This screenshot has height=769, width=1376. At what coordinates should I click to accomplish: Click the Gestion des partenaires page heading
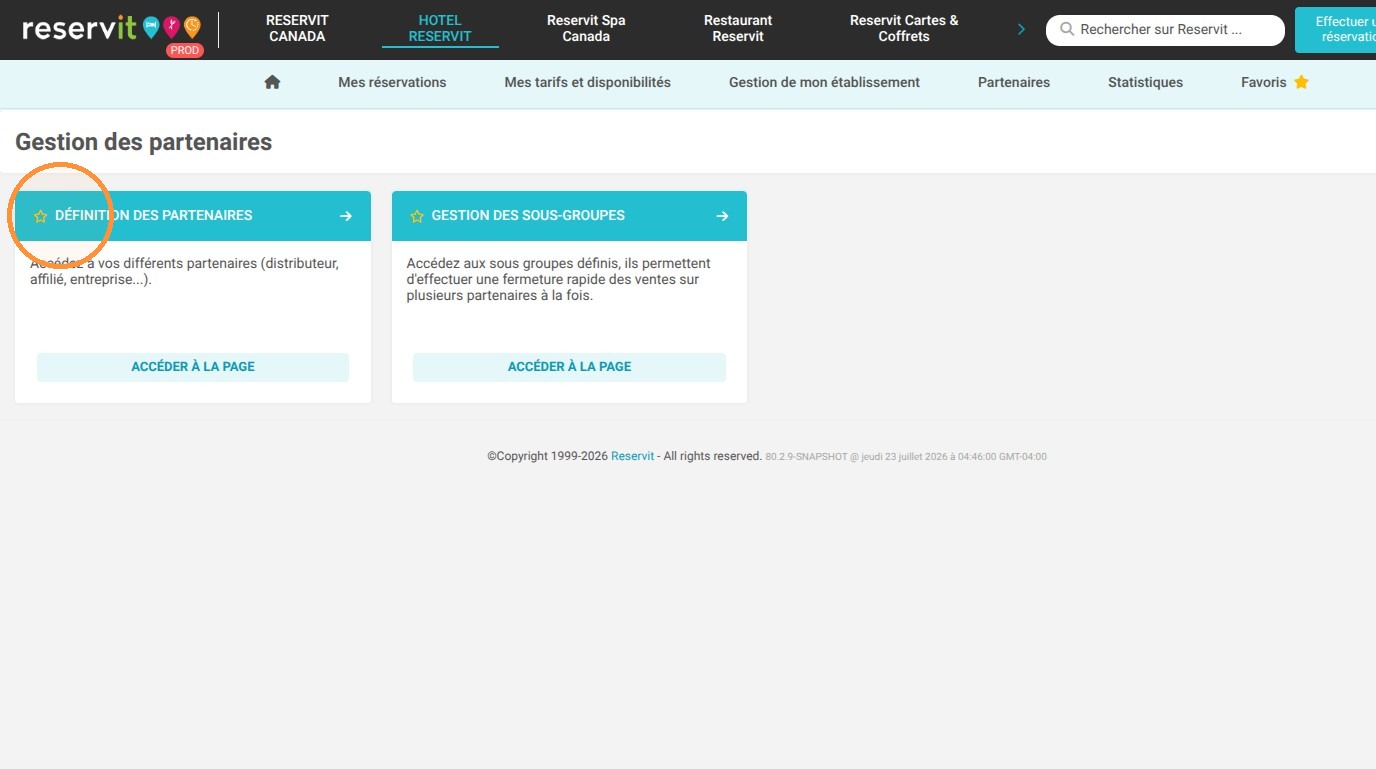pos(144,142)
